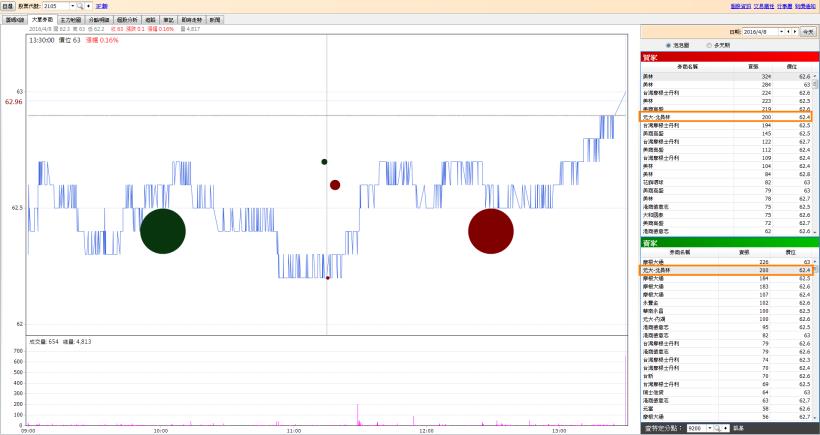Image resolution: width=820 pixels, height=435 pixels.
Task: Click the small dark red bubble near chart center
Action: coord(335,185)
